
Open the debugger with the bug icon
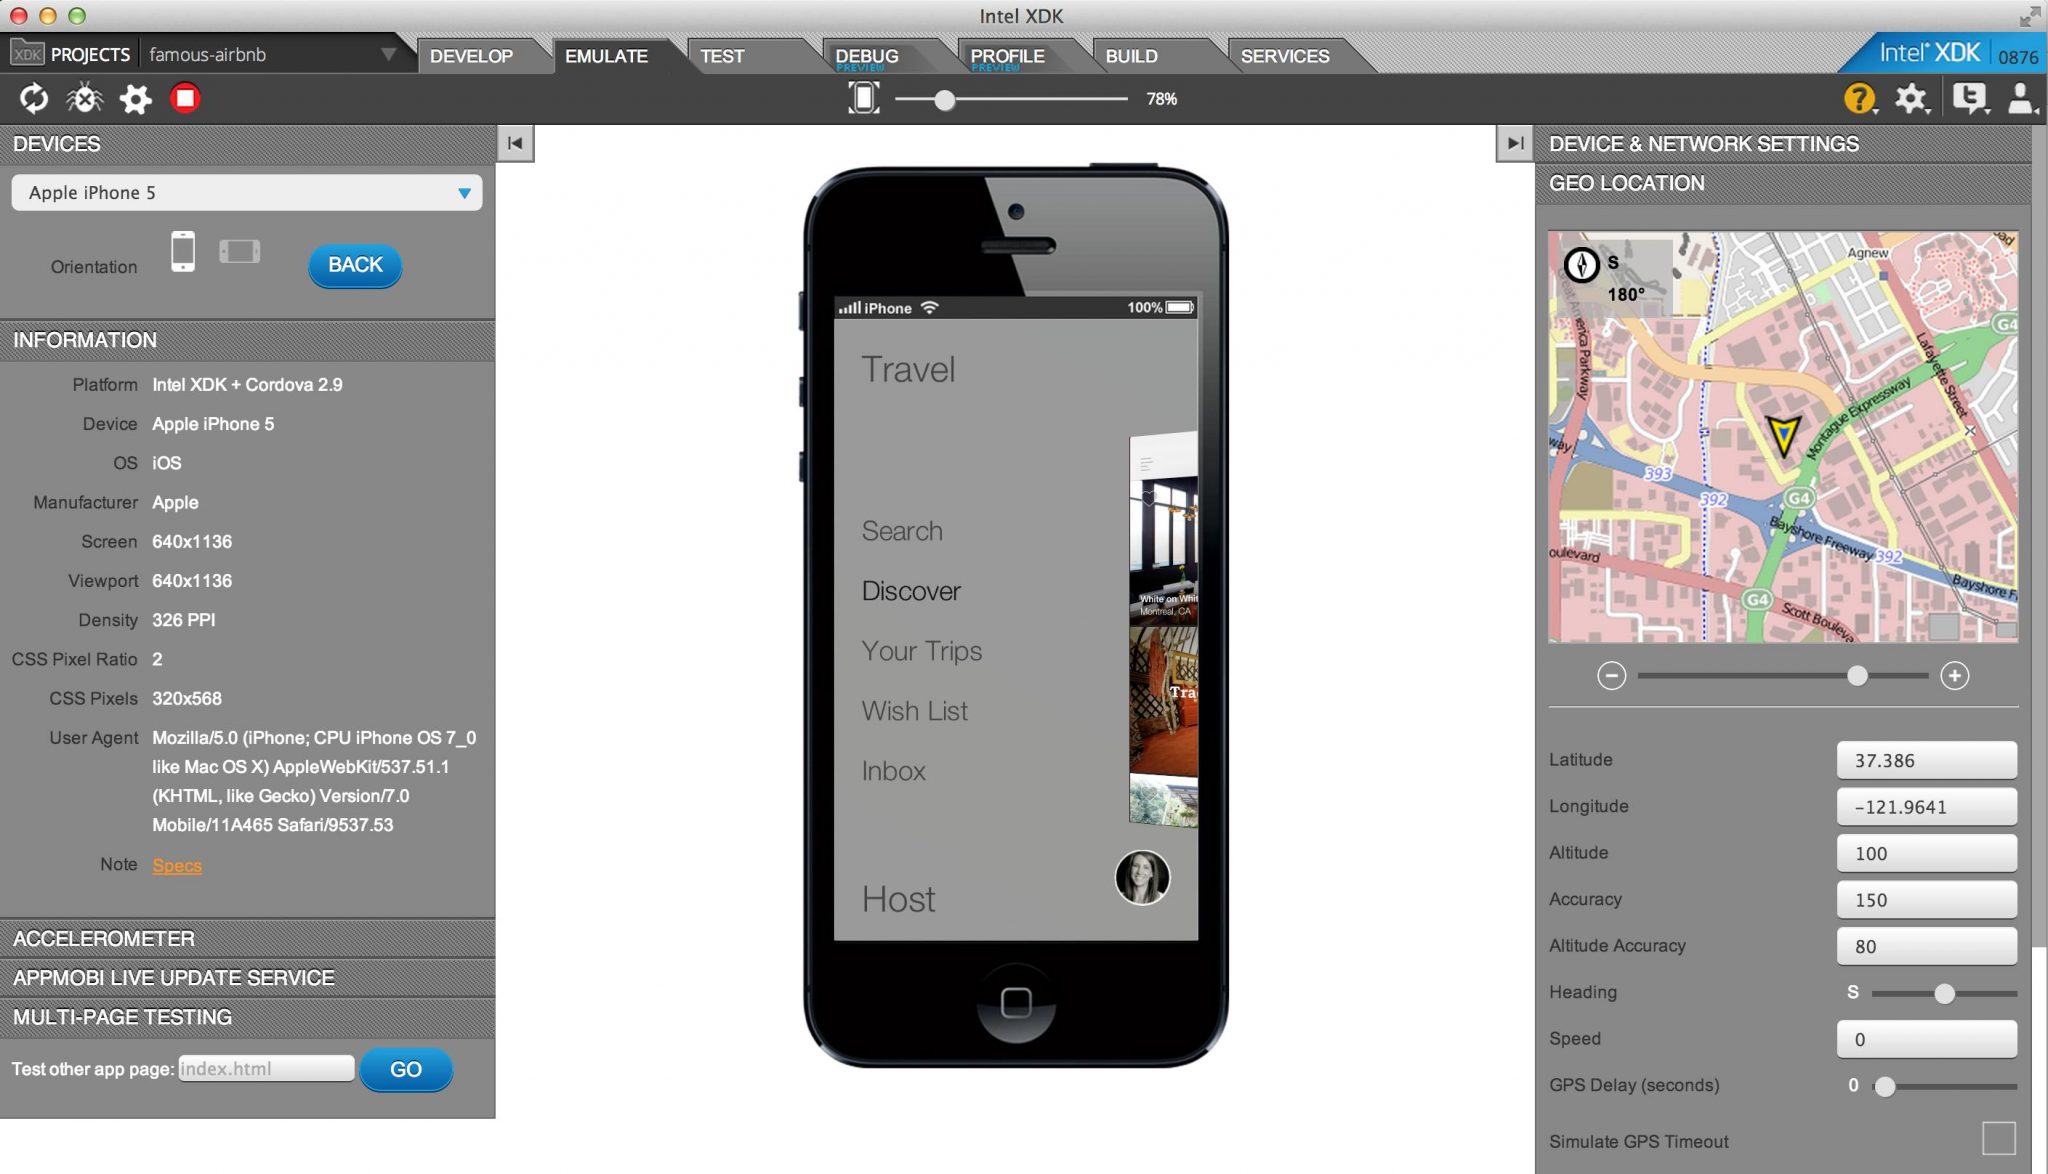pos(85,98)
